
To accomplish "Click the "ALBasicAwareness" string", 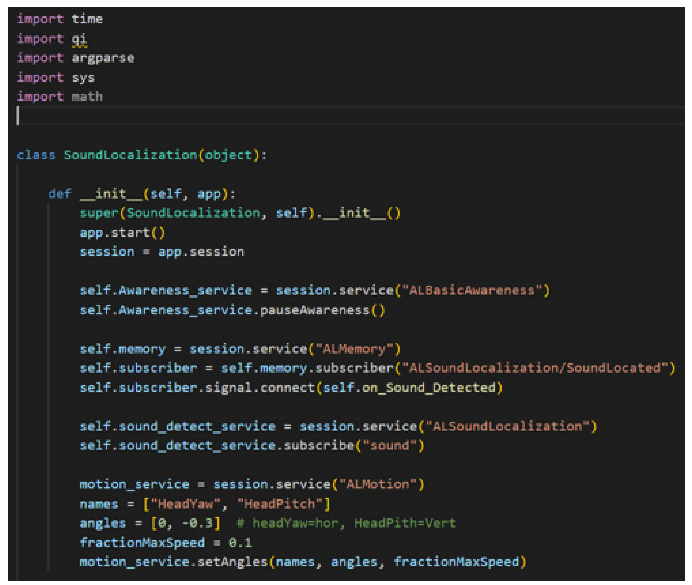I will pyautogui.click(x=472, y=290).
